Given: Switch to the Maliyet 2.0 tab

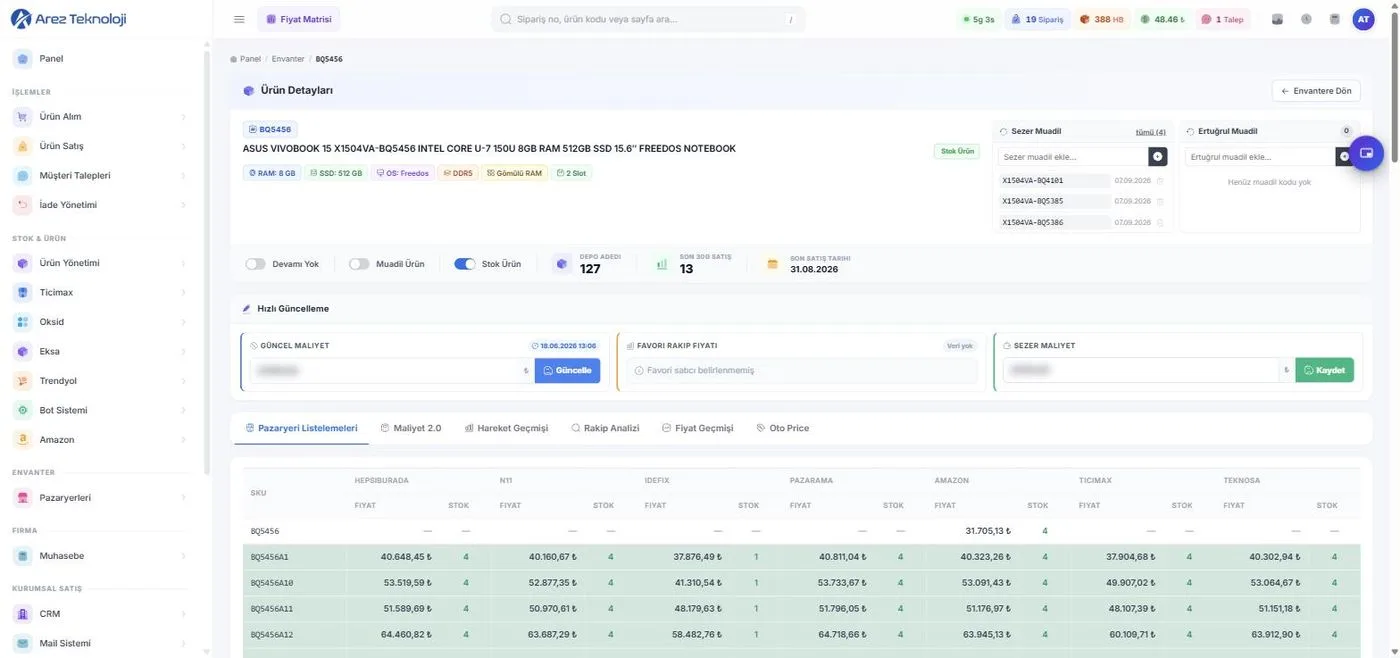Looking at the screenshot, I should point(411,428).
